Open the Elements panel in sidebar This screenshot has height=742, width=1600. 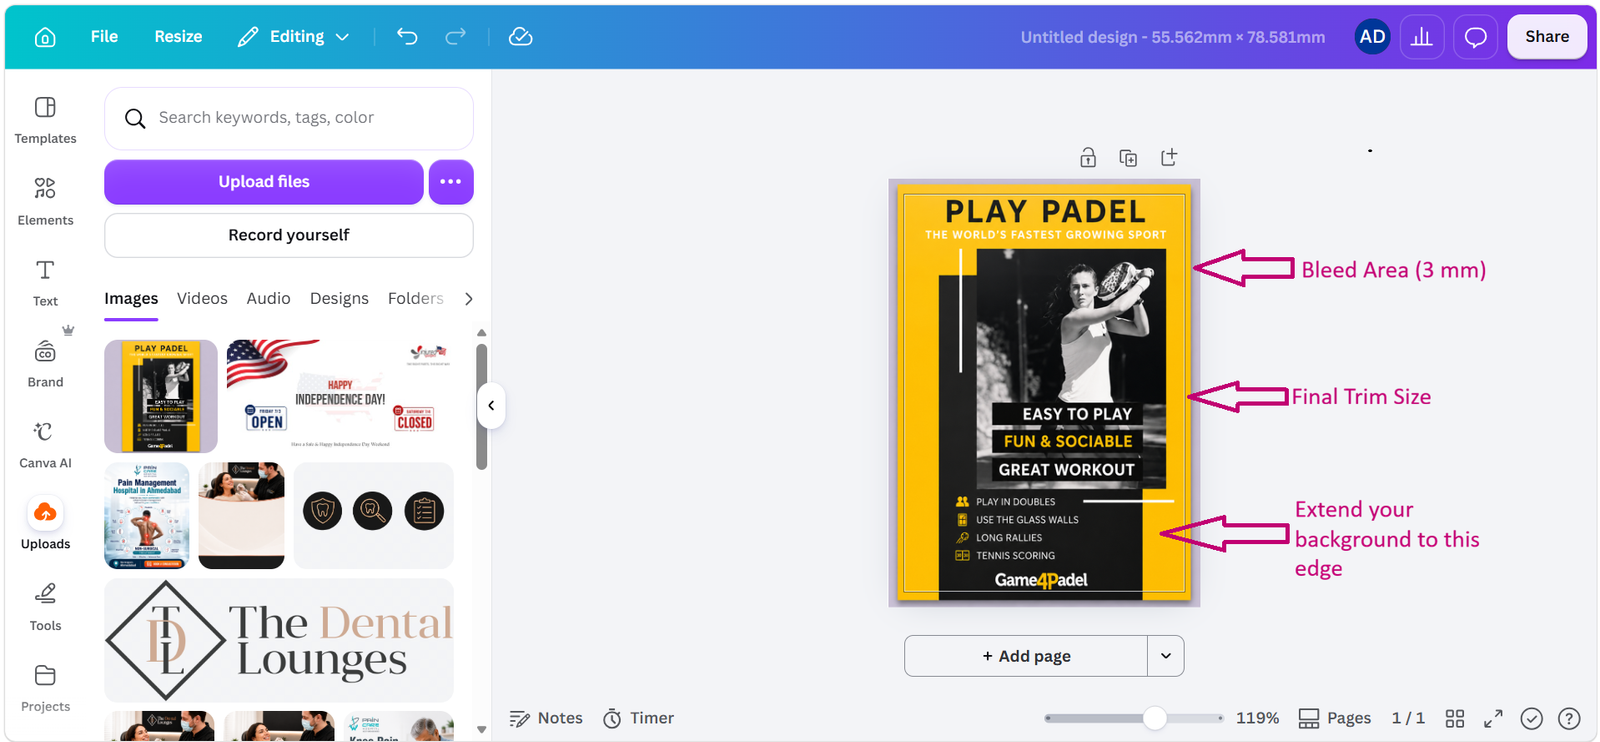(45, 200)
